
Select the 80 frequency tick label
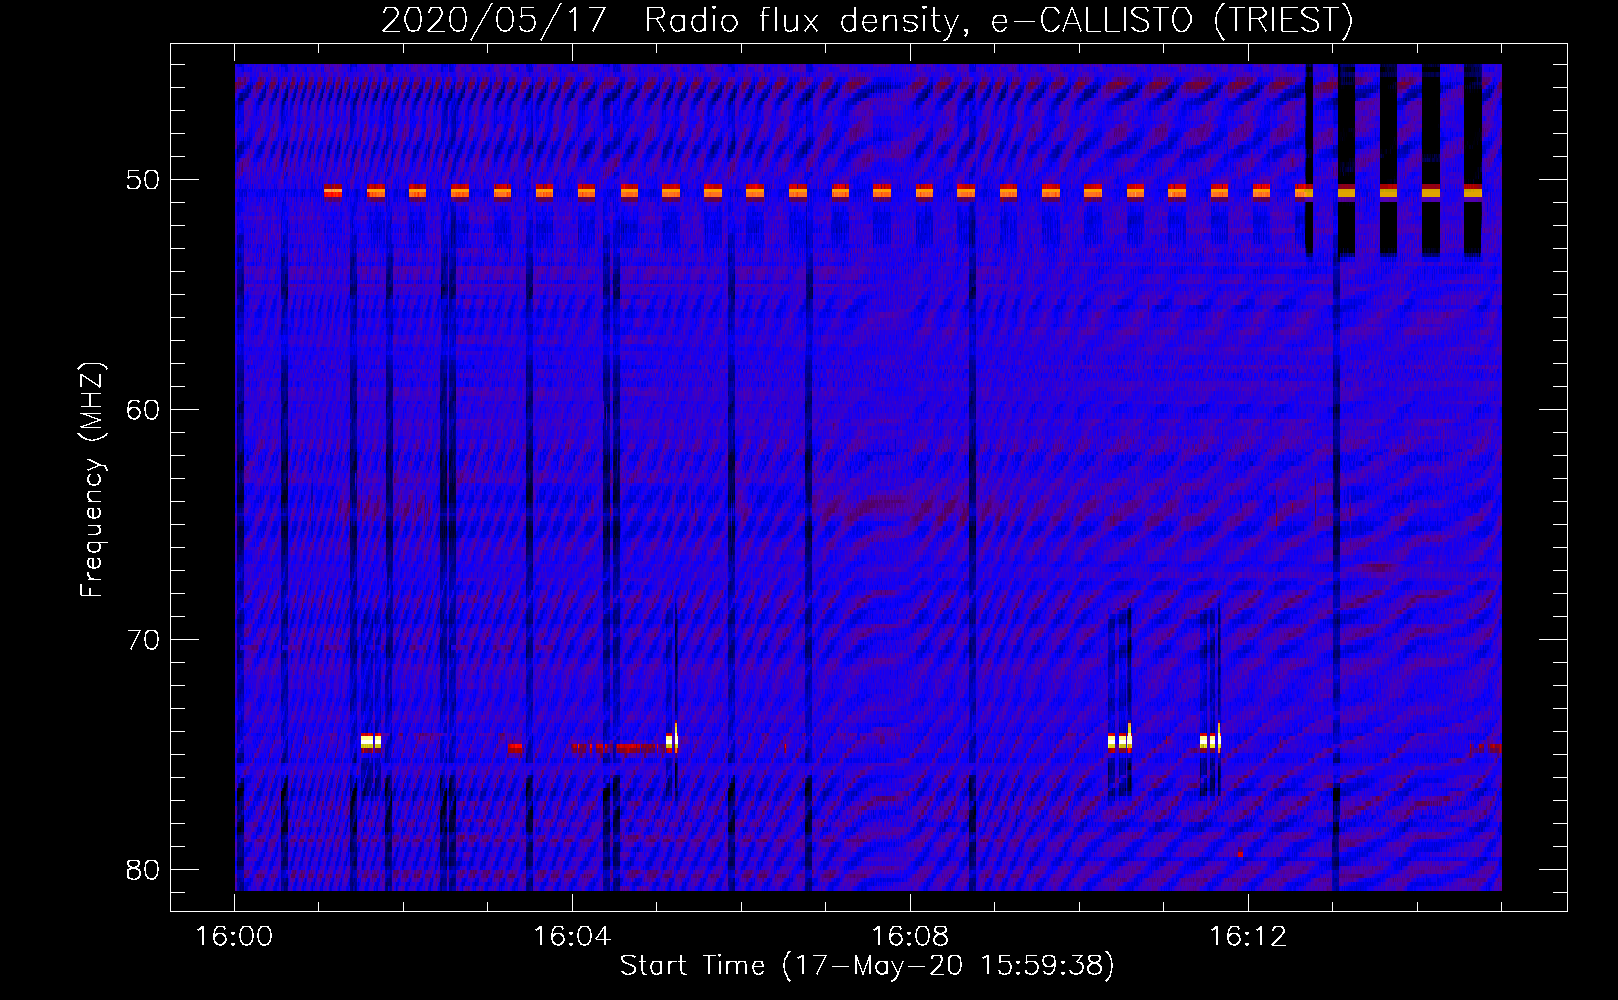coord(144,870)
